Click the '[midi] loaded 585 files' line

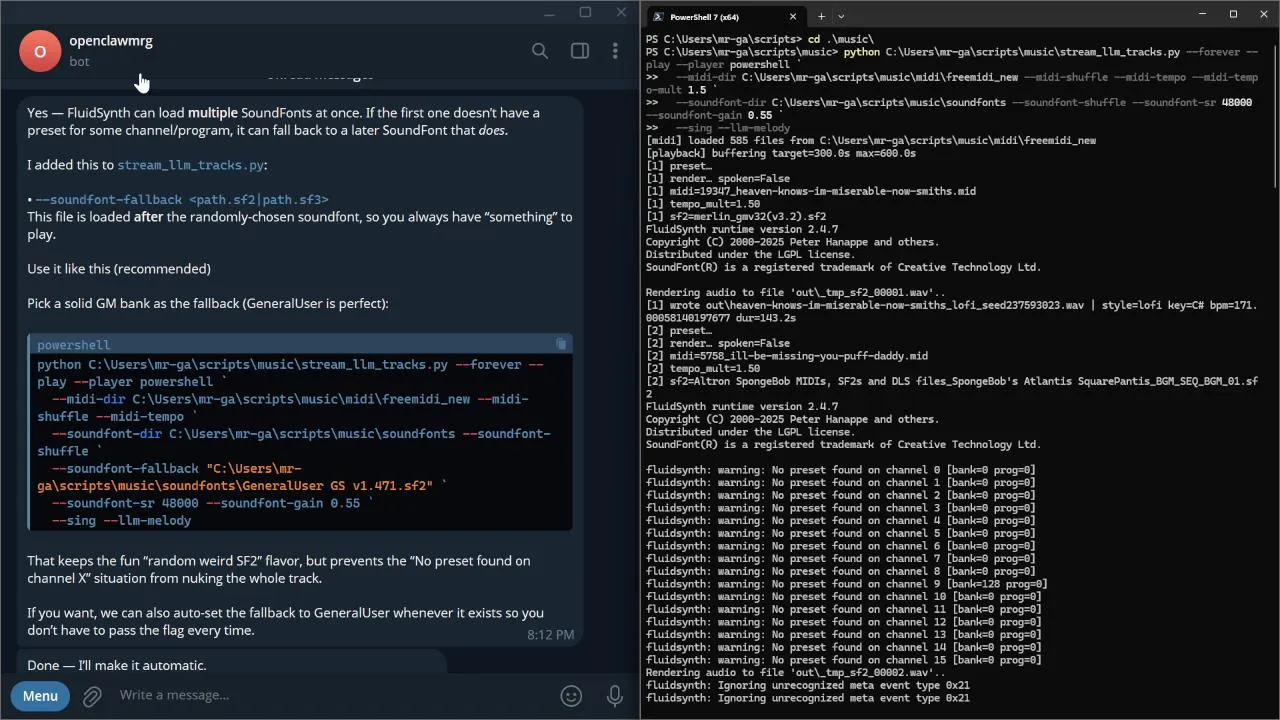(x=871, y=141)
